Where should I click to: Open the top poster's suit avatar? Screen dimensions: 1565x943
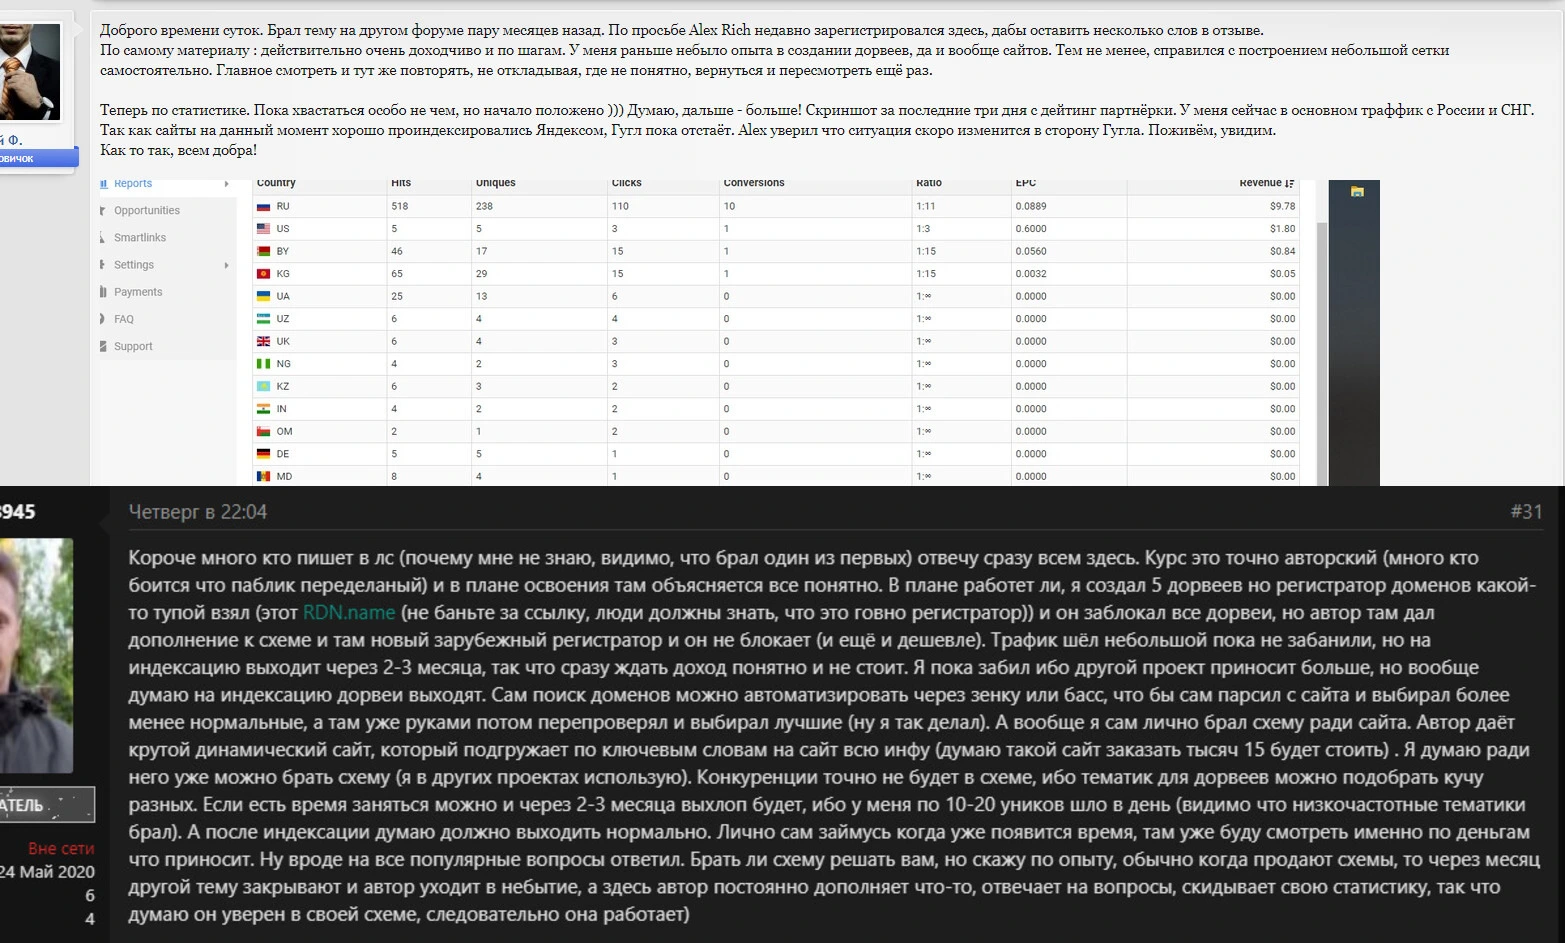(x=29, y=72)
